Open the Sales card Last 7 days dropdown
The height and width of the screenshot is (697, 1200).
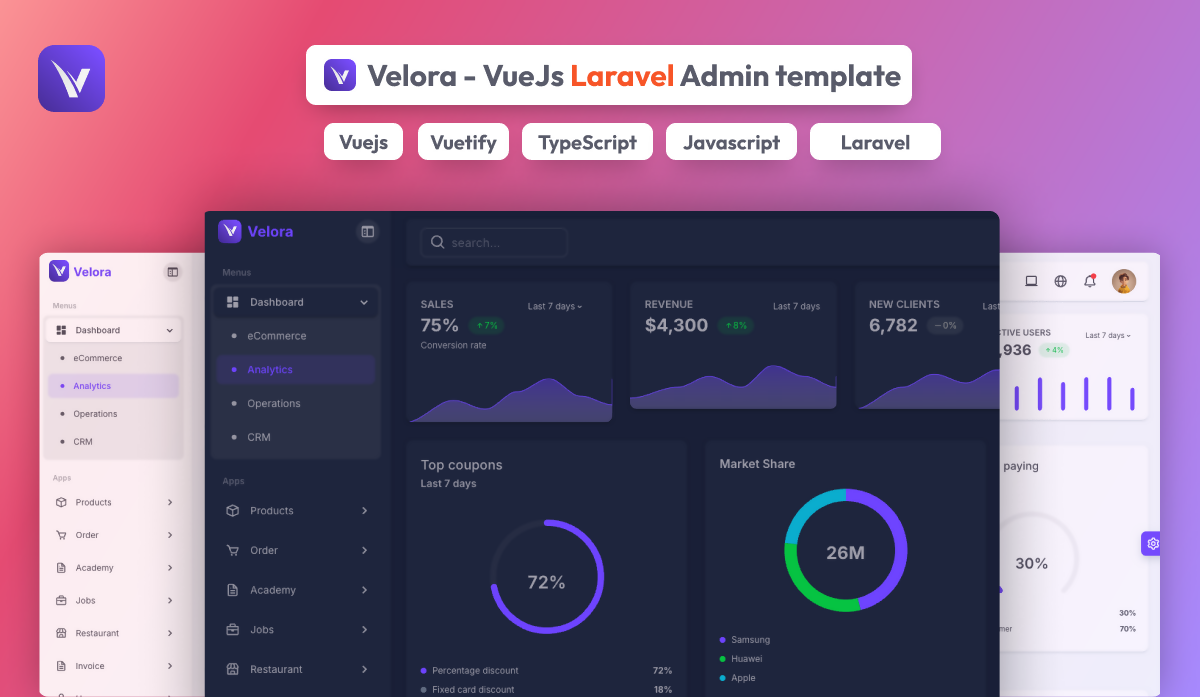555,306
